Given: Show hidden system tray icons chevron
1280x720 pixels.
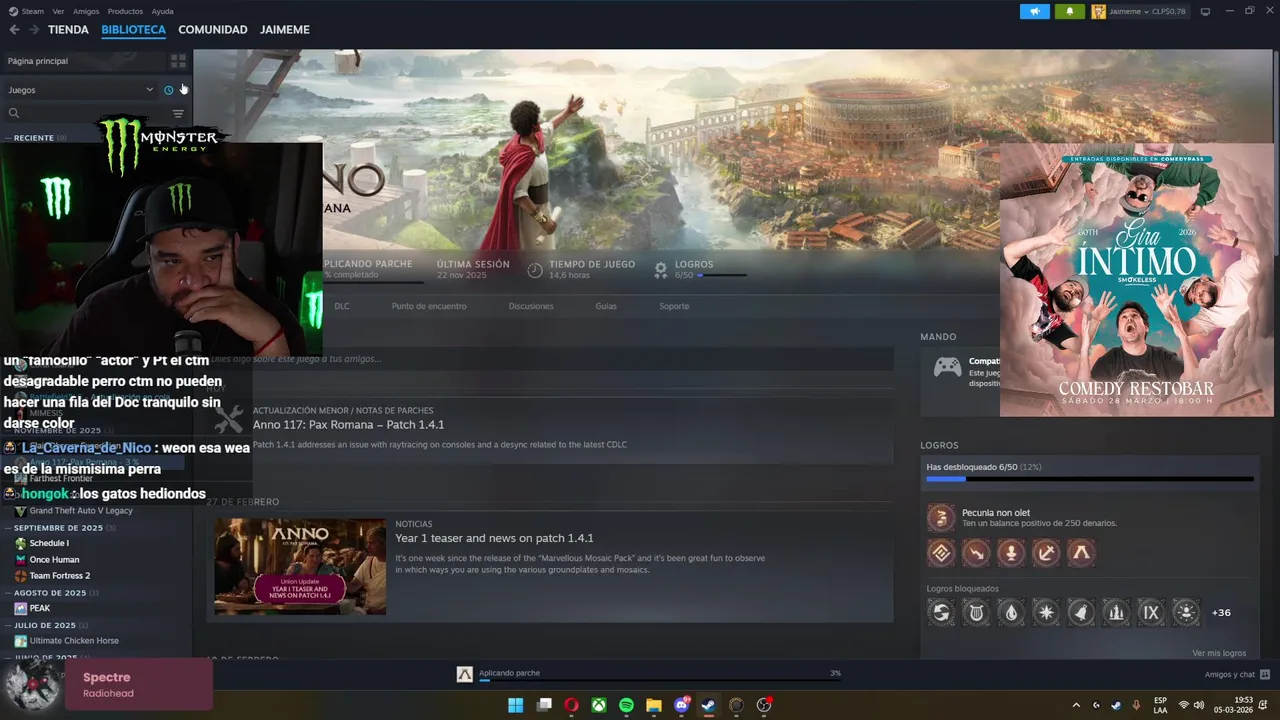Looking at the screenshot, I should pyautogui.click(x=1076, y=705).
